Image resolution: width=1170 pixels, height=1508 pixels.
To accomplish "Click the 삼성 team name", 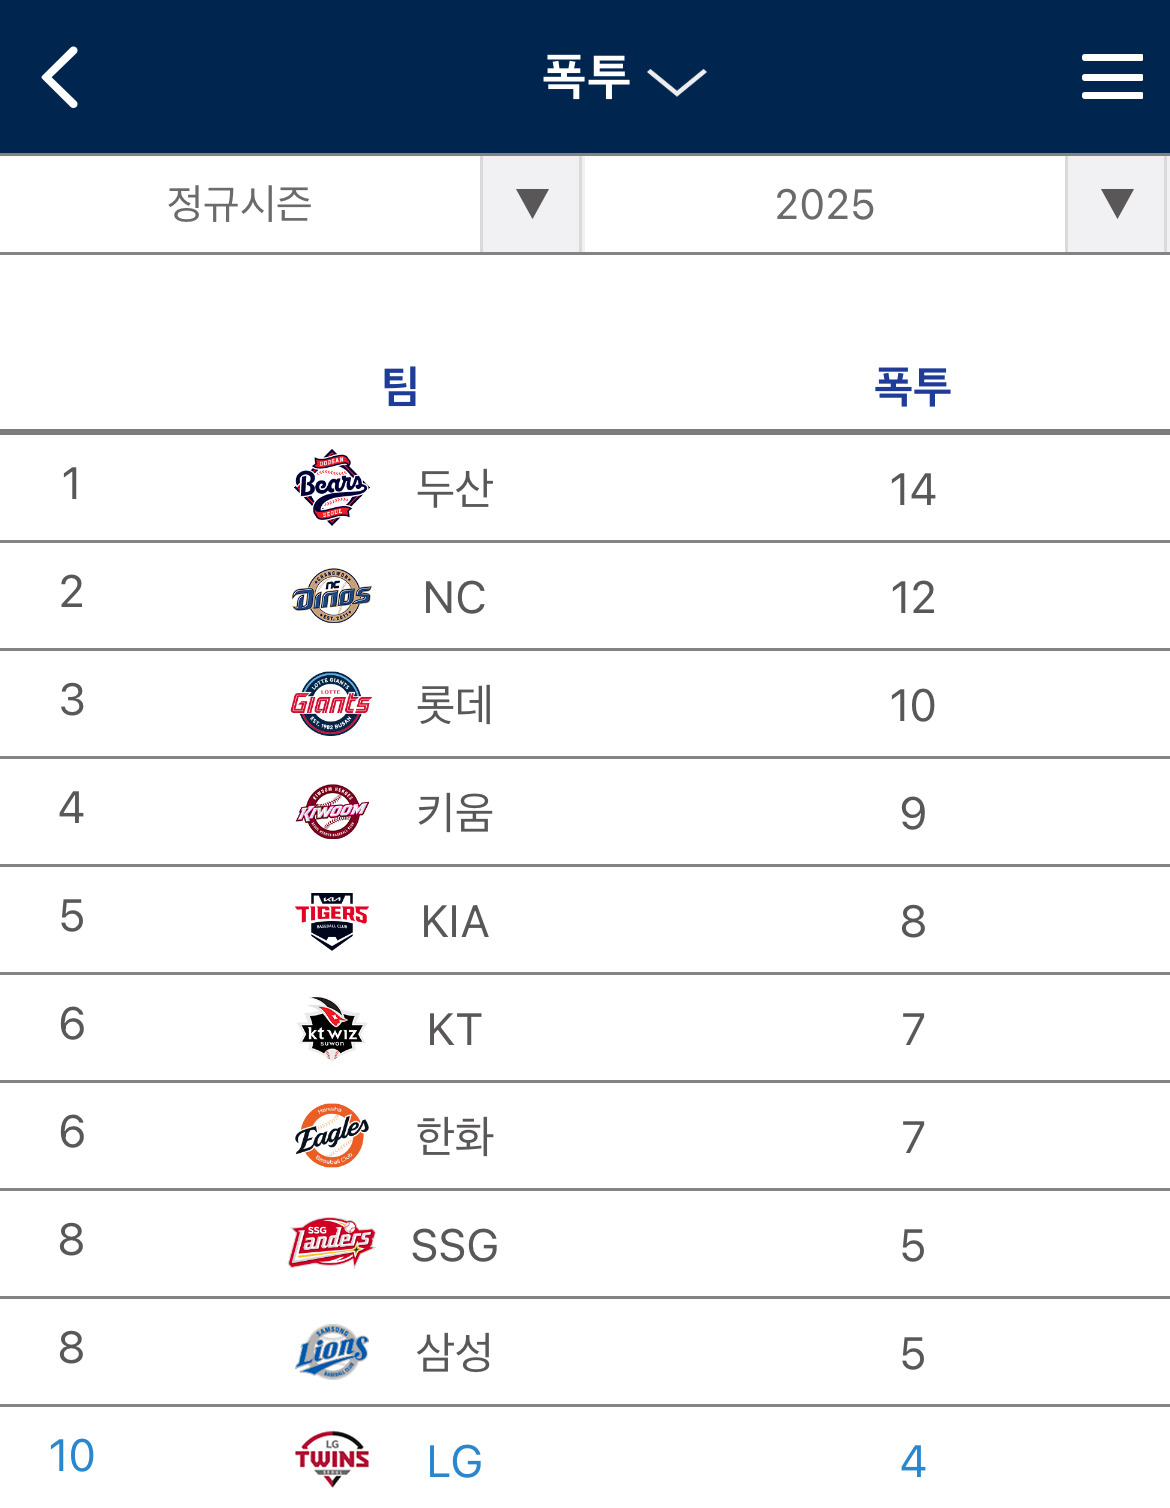I will [455, 1353].
